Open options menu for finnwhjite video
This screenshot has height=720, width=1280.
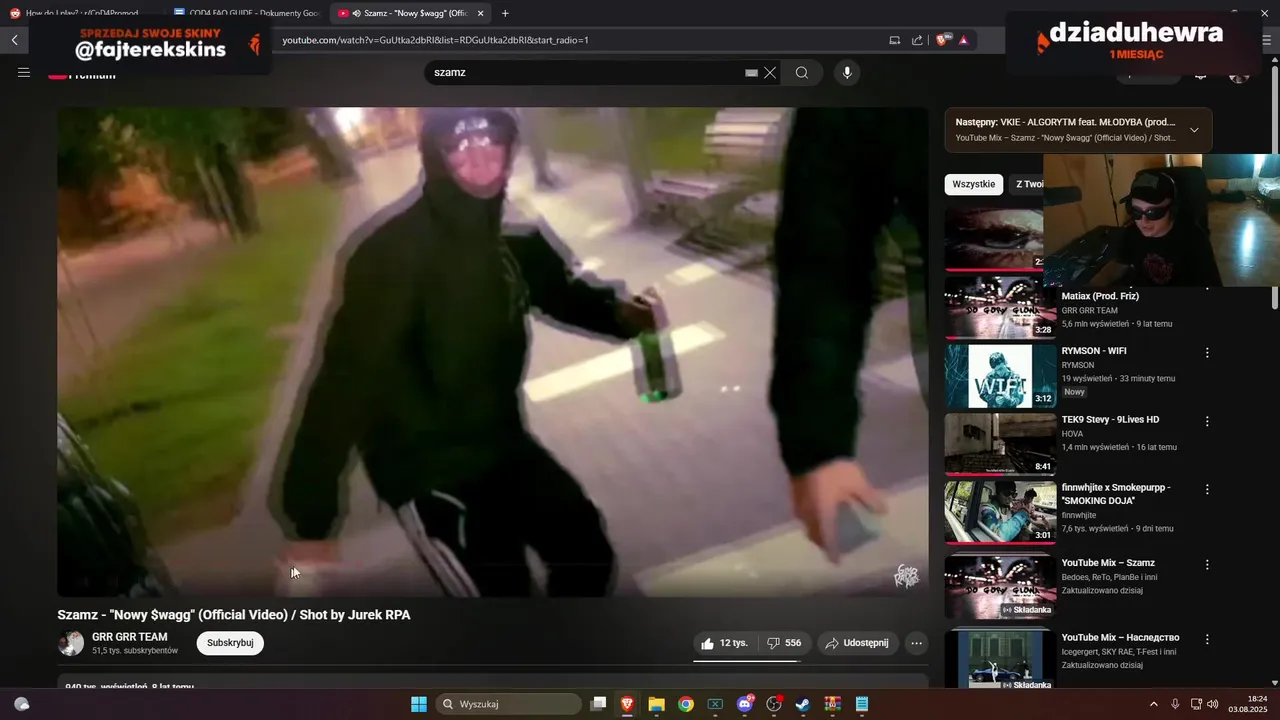[x=1207, y=490]
